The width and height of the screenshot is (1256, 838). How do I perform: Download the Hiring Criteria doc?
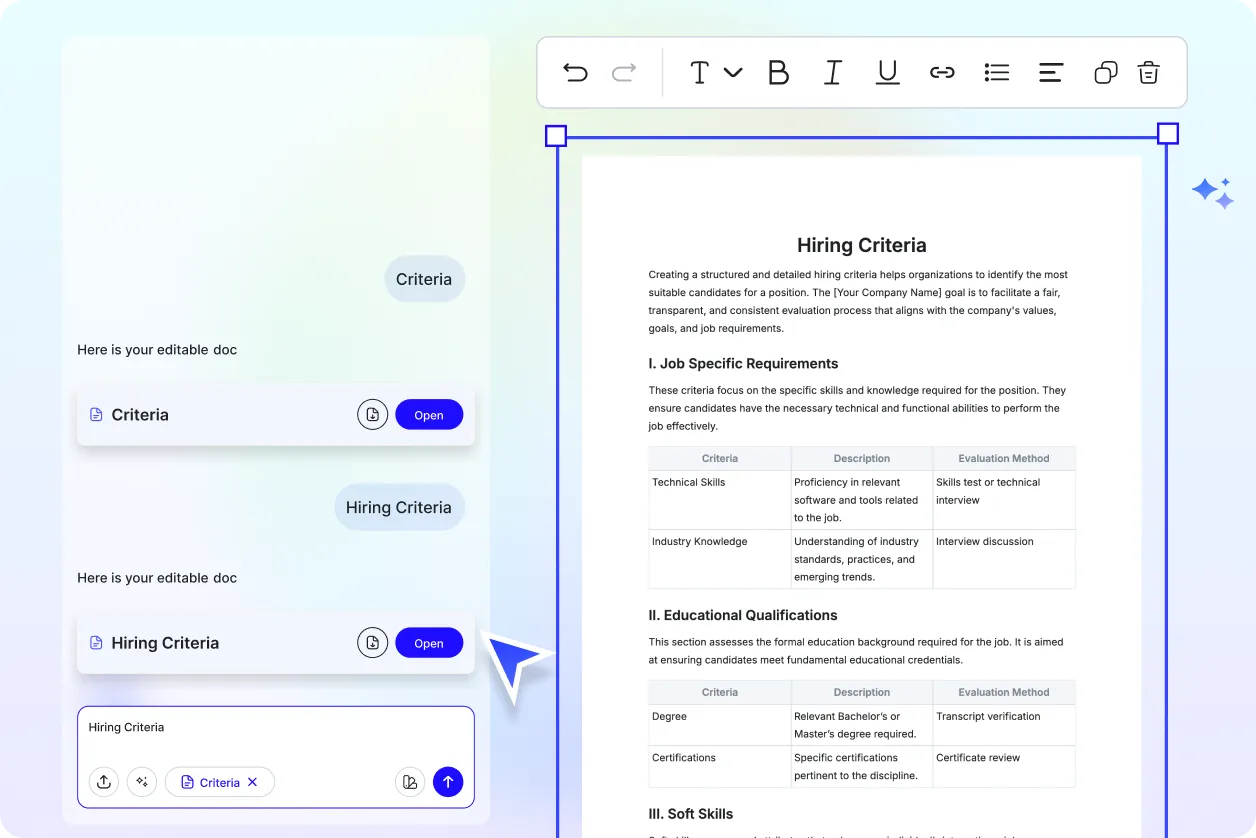[372, 643]
